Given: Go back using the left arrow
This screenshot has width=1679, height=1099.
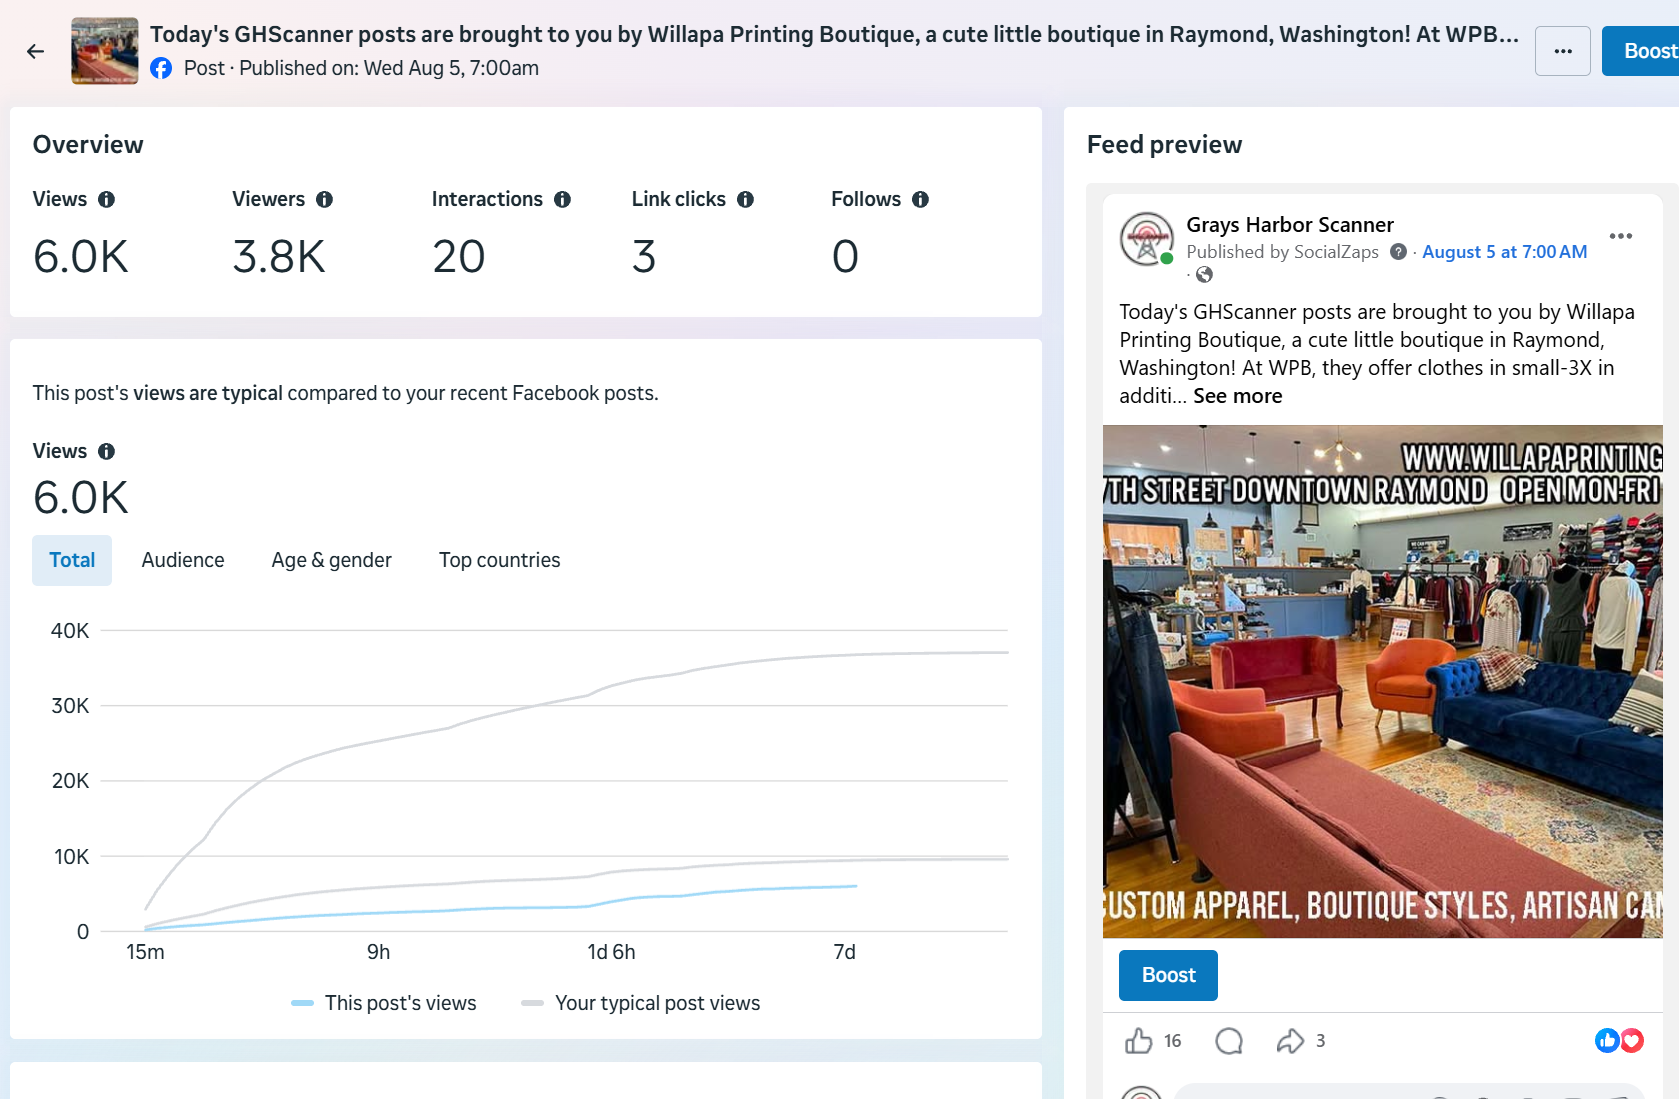Looking at the screenshot, I should tap(36, 51).
